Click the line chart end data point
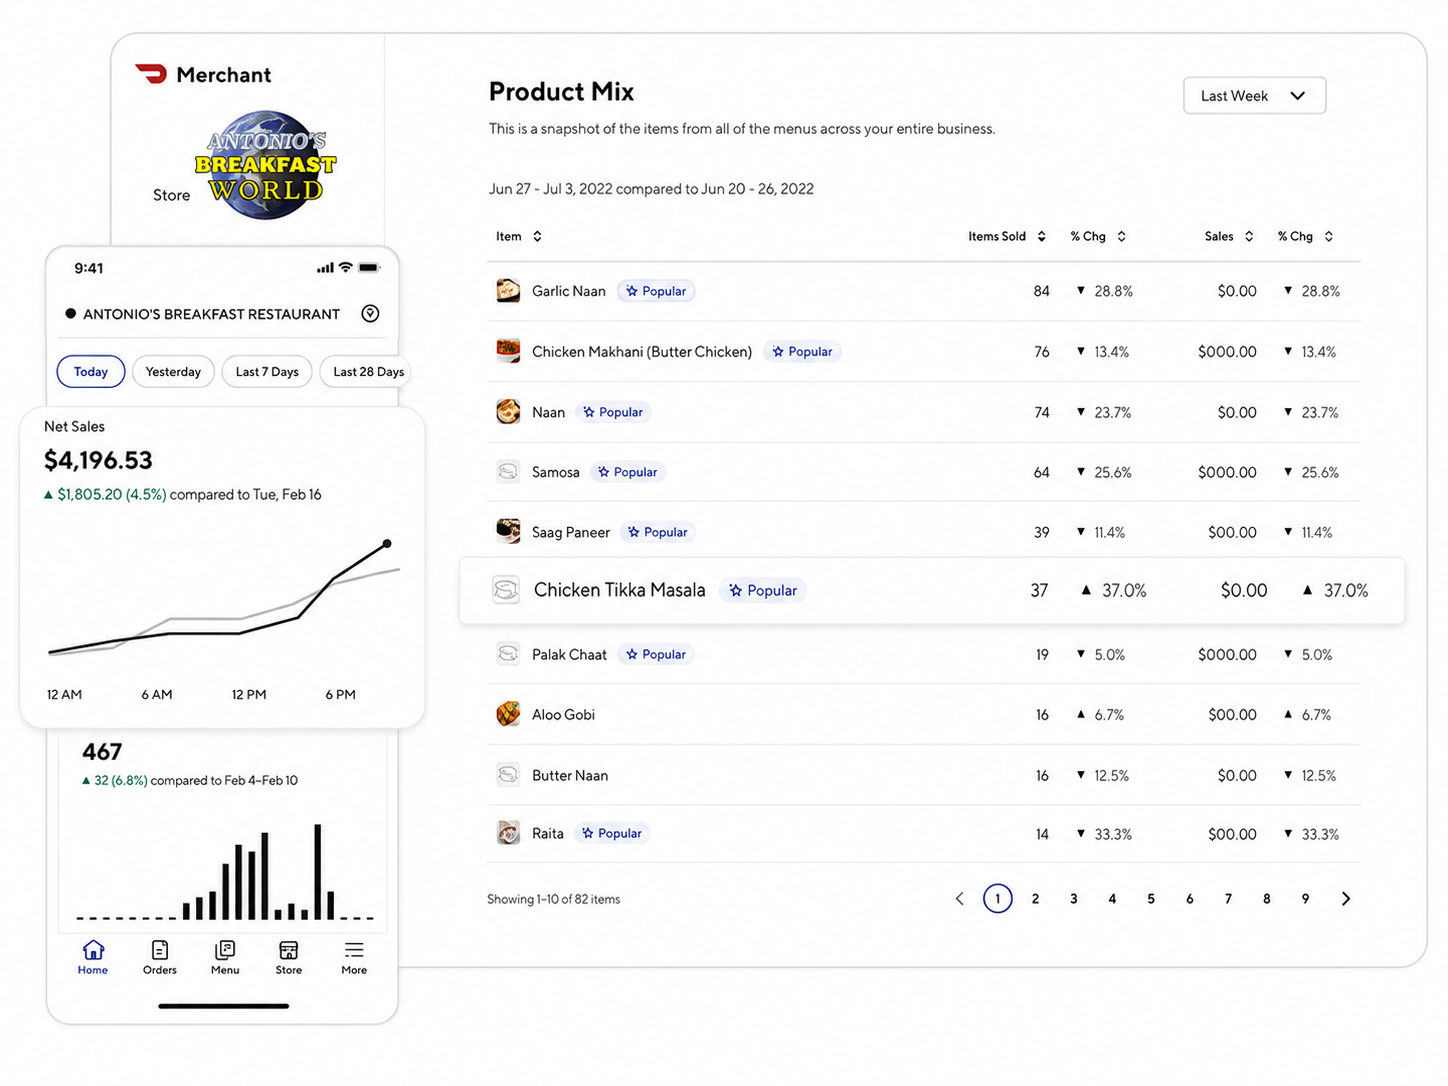Screen dimensions: 1448x1086 pos(387,544)
